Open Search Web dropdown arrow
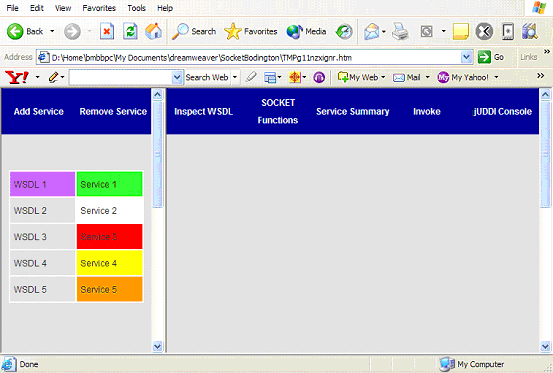 (235, 77)
